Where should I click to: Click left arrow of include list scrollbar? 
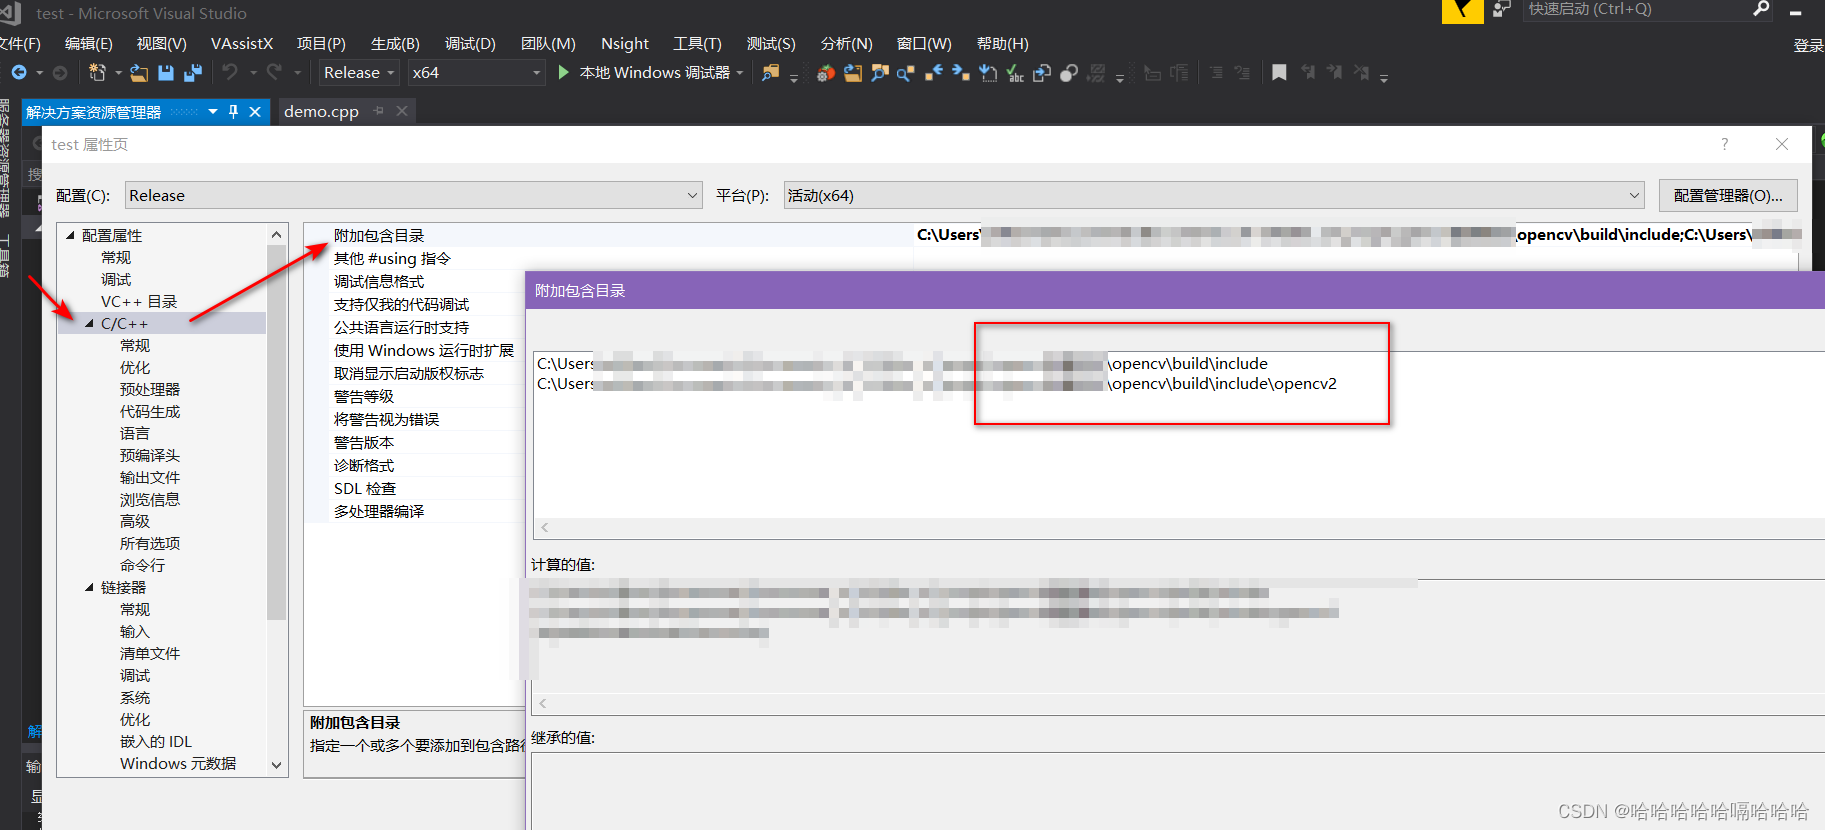pos(545,527)
